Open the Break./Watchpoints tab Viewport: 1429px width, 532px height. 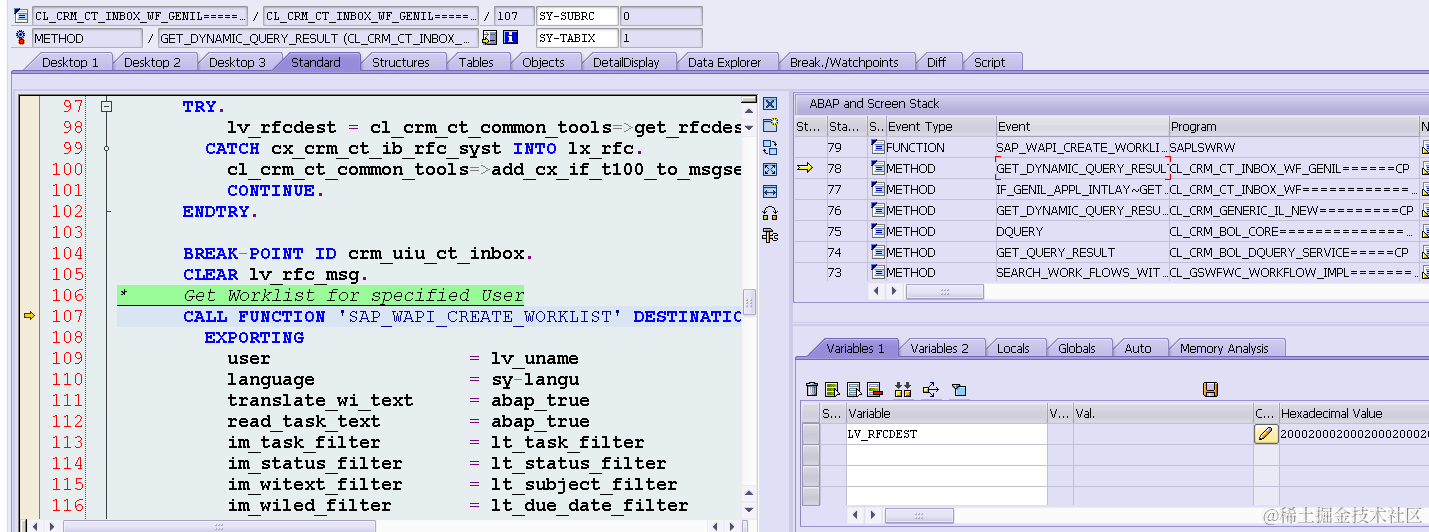(844, 62)
